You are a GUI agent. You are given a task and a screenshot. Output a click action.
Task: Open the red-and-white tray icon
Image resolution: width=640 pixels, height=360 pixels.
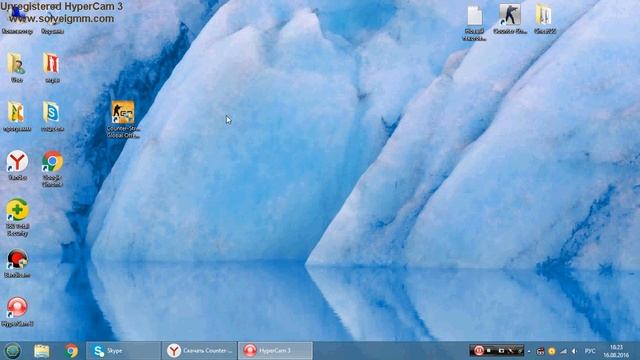[540, 351]
